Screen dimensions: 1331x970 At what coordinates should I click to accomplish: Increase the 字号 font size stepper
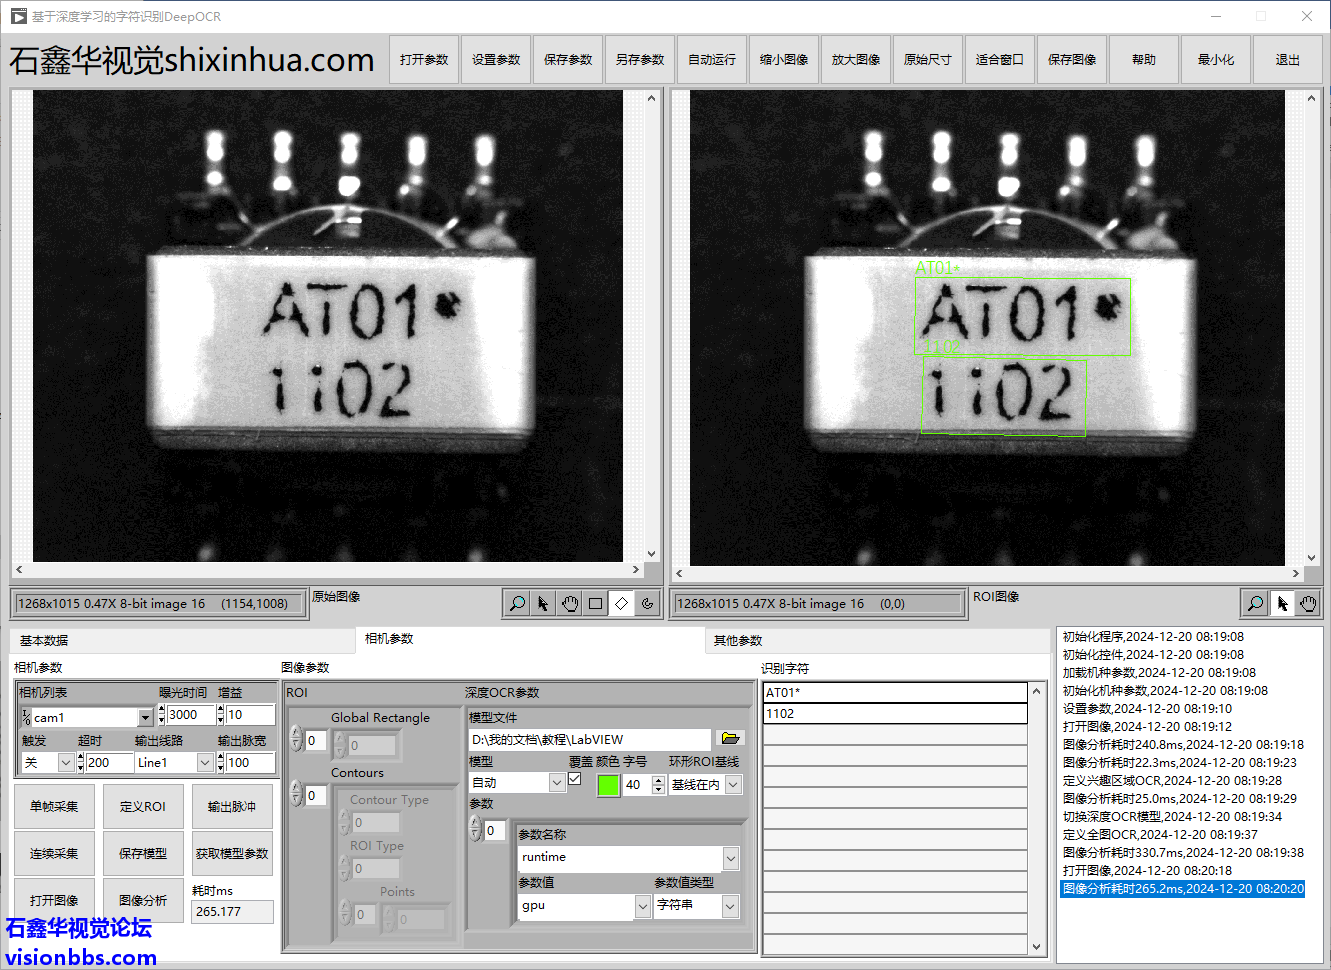point(658,780)
